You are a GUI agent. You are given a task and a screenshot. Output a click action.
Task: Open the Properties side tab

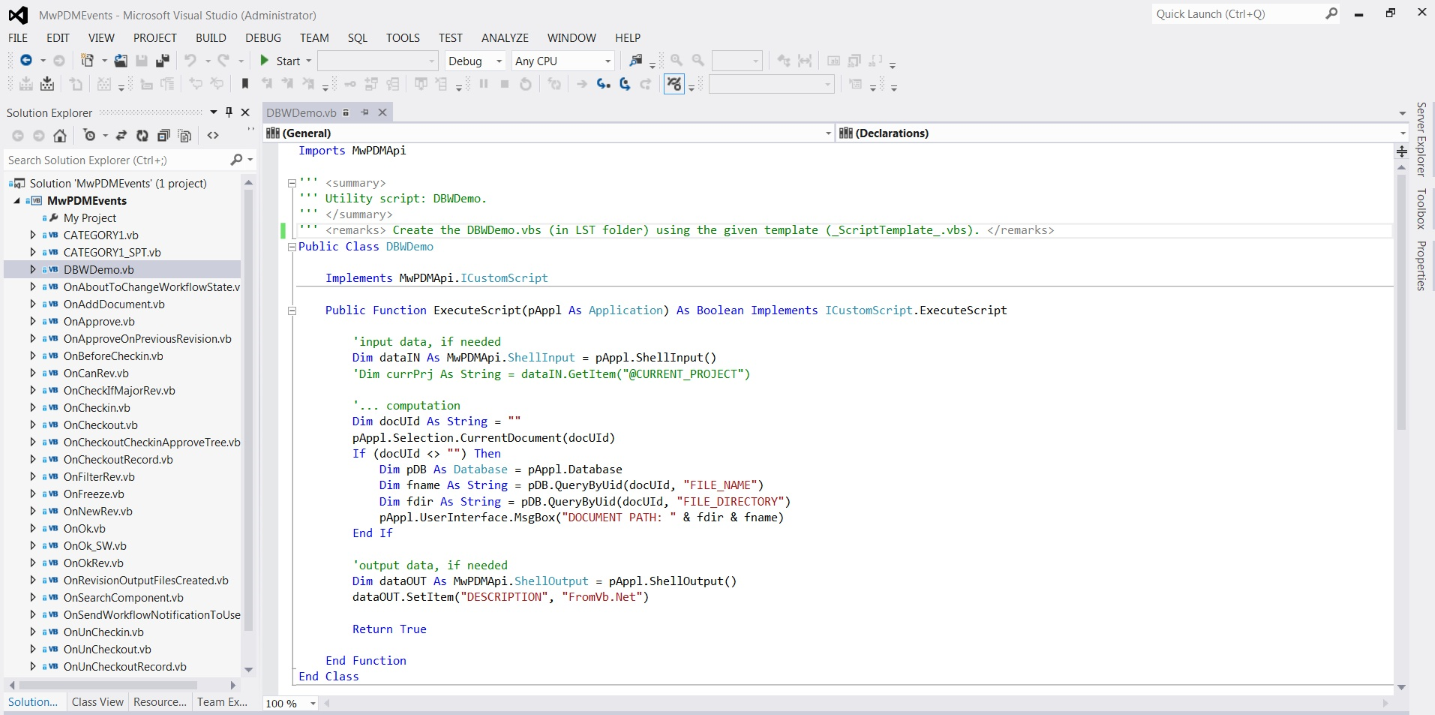pyautogui.click(x=1421, y=266)
